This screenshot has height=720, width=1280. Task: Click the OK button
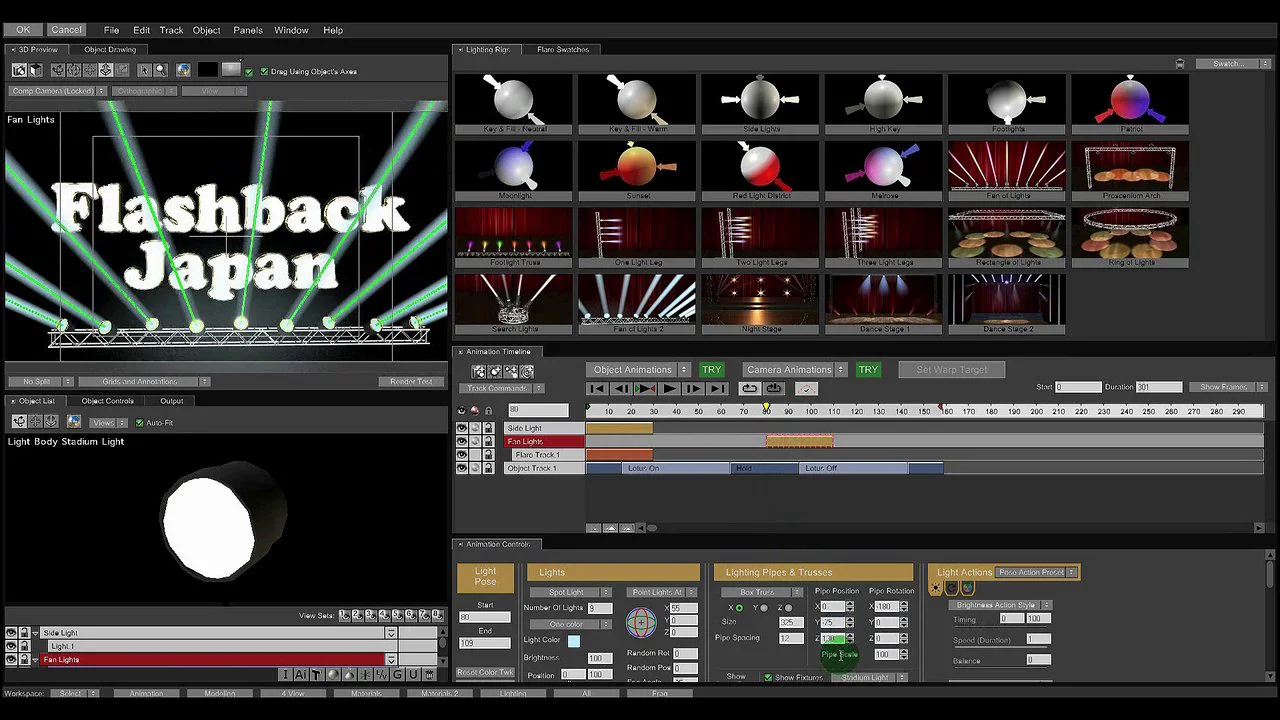23,30
